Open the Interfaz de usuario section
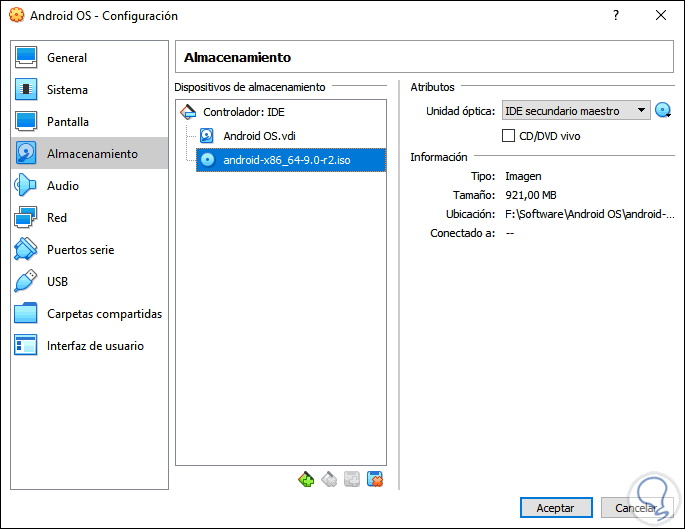 coord(95,346)
